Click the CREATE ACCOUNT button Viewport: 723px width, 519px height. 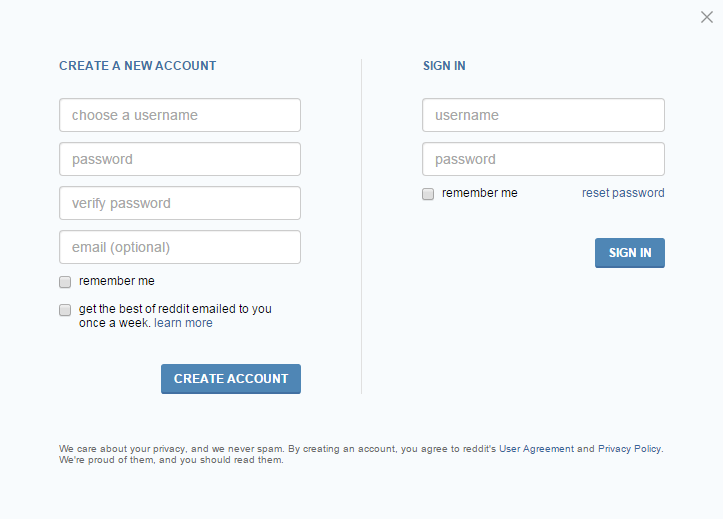[231, 379]
